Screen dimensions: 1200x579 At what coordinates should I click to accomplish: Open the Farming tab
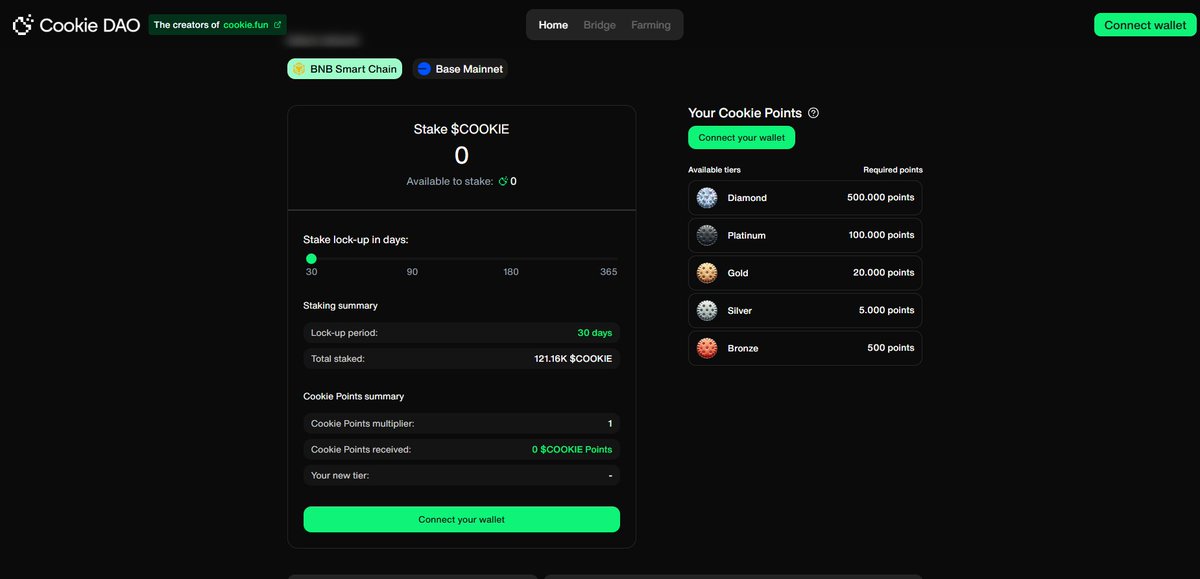point(651,25)
